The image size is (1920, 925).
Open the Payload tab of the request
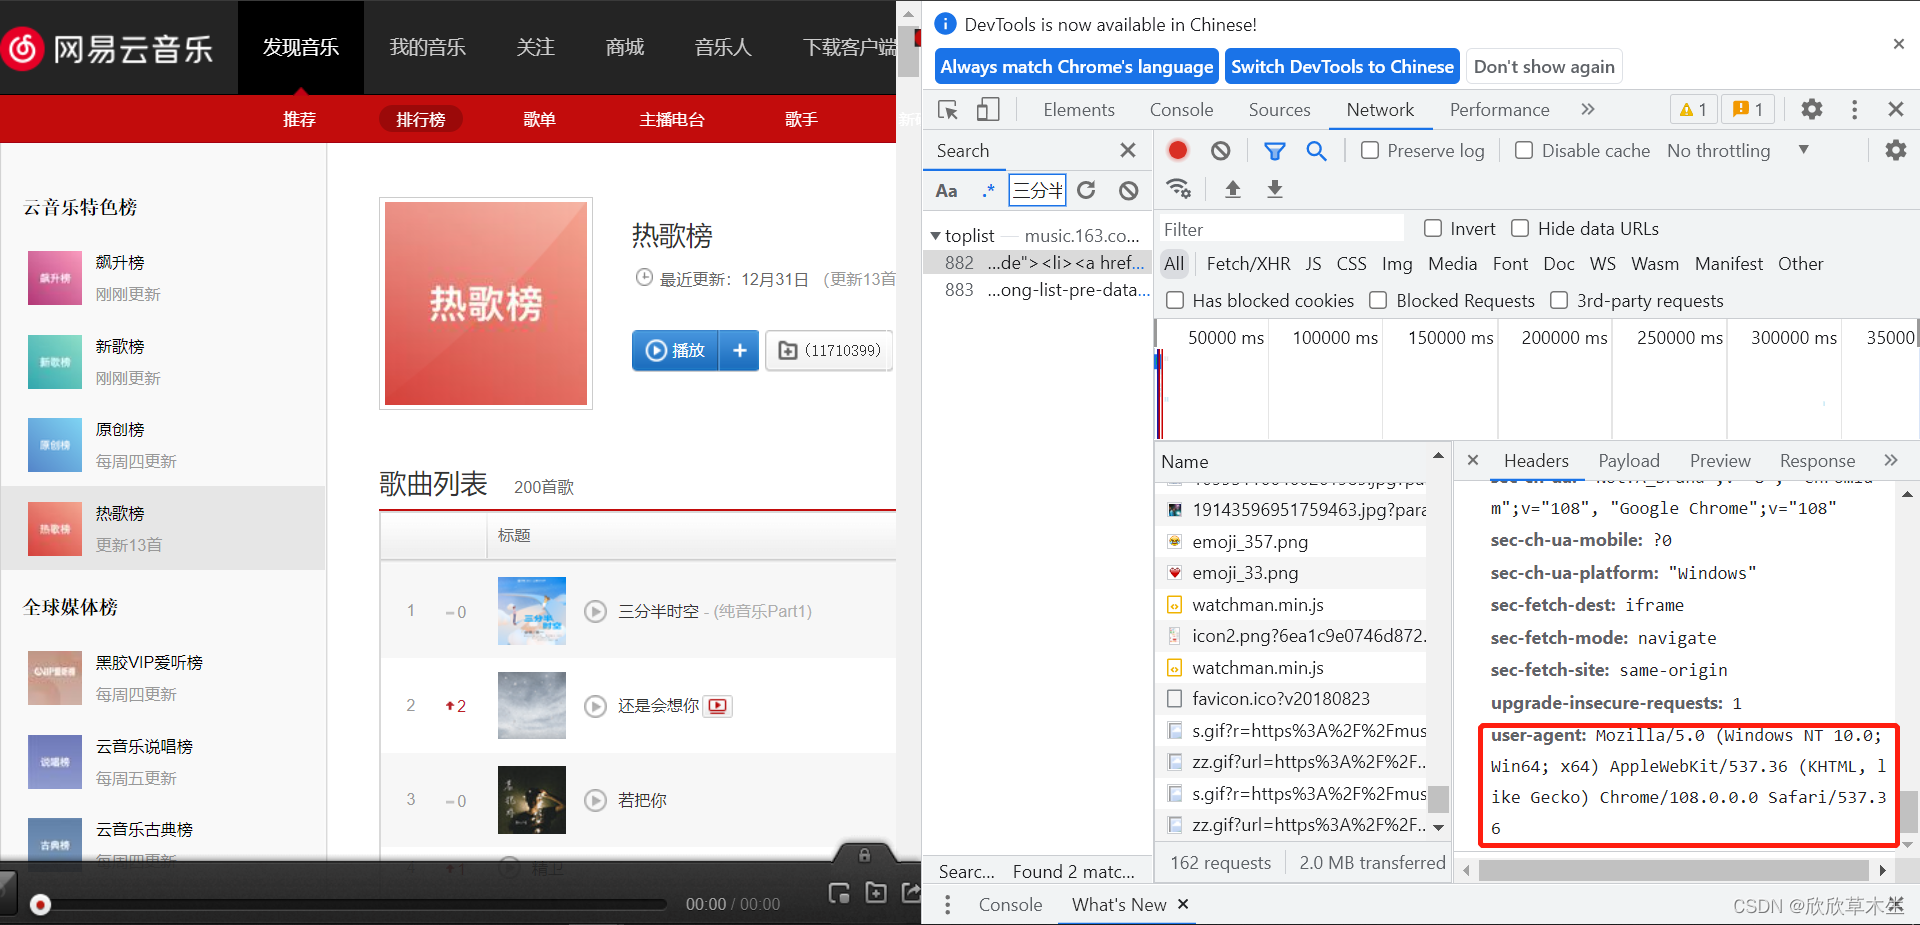click(1628, 460)
